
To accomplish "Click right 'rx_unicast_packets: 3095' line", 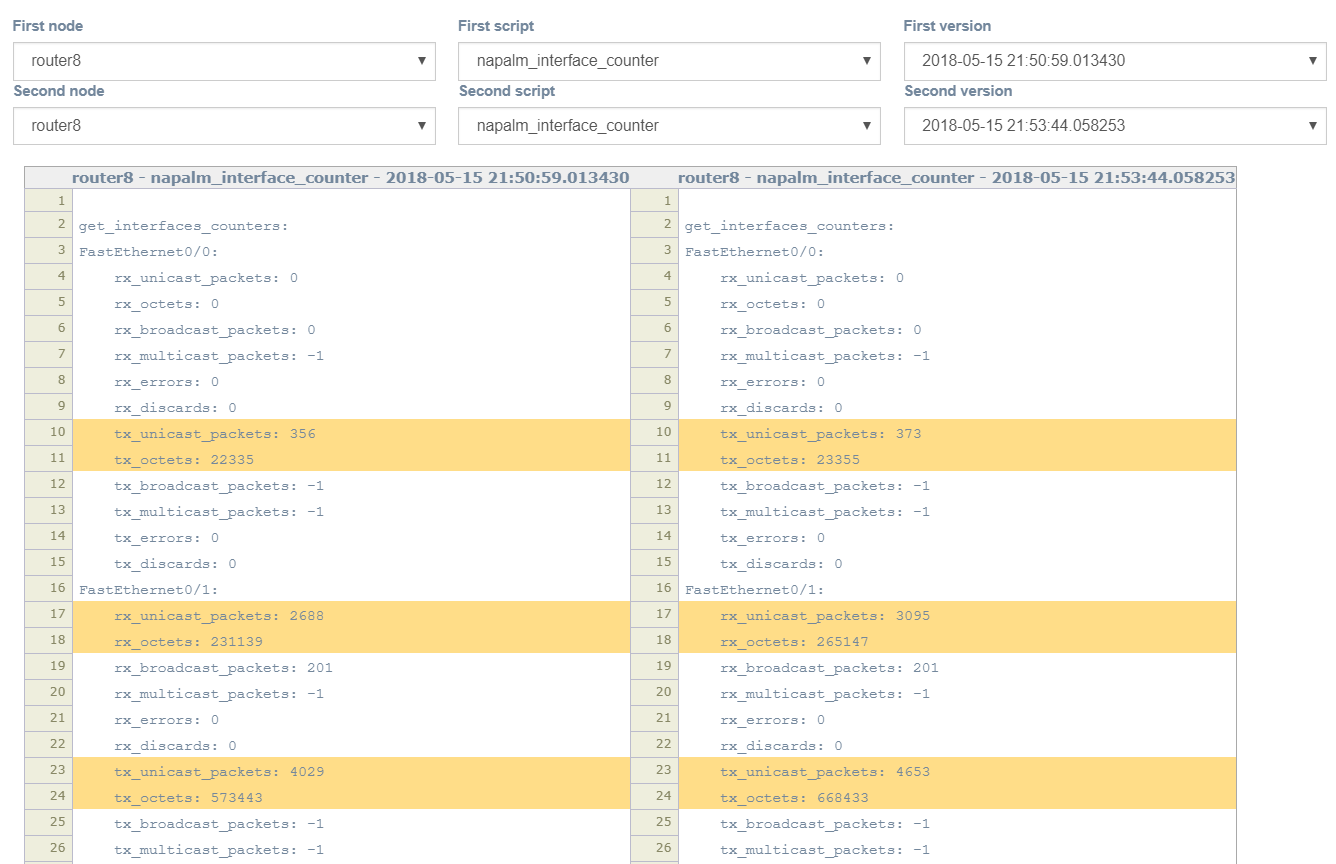I will pos(957,615).
